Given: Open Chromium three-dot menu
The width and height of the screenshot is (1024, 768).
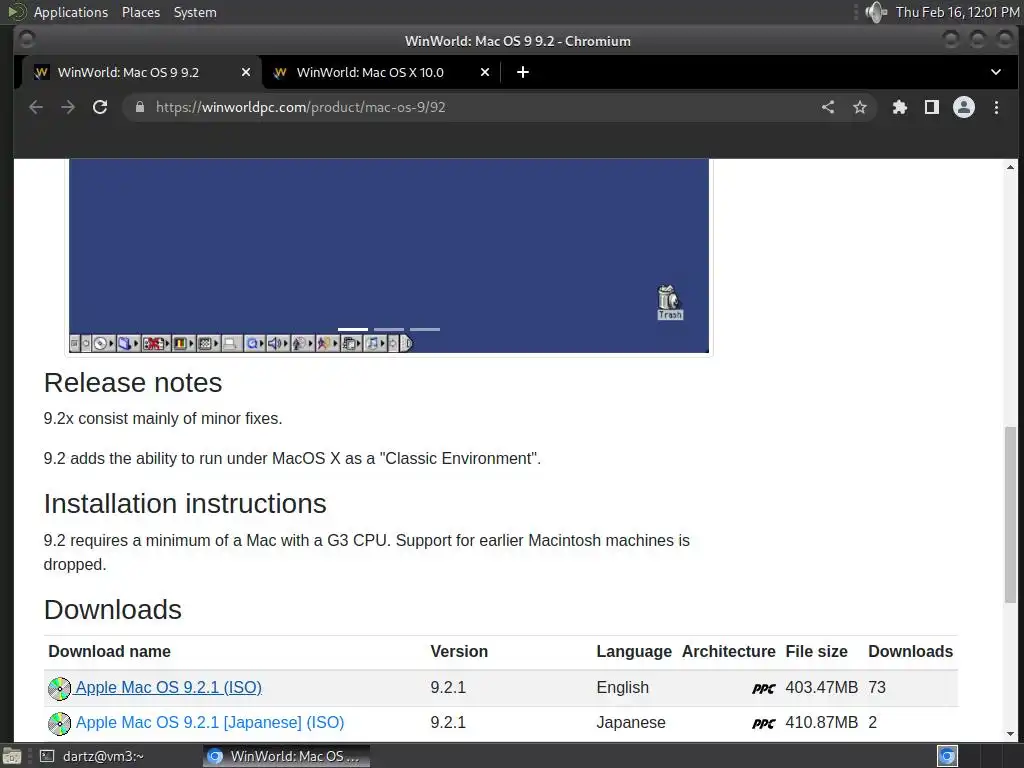Looking at the screenshot, I should click(997, 107).
